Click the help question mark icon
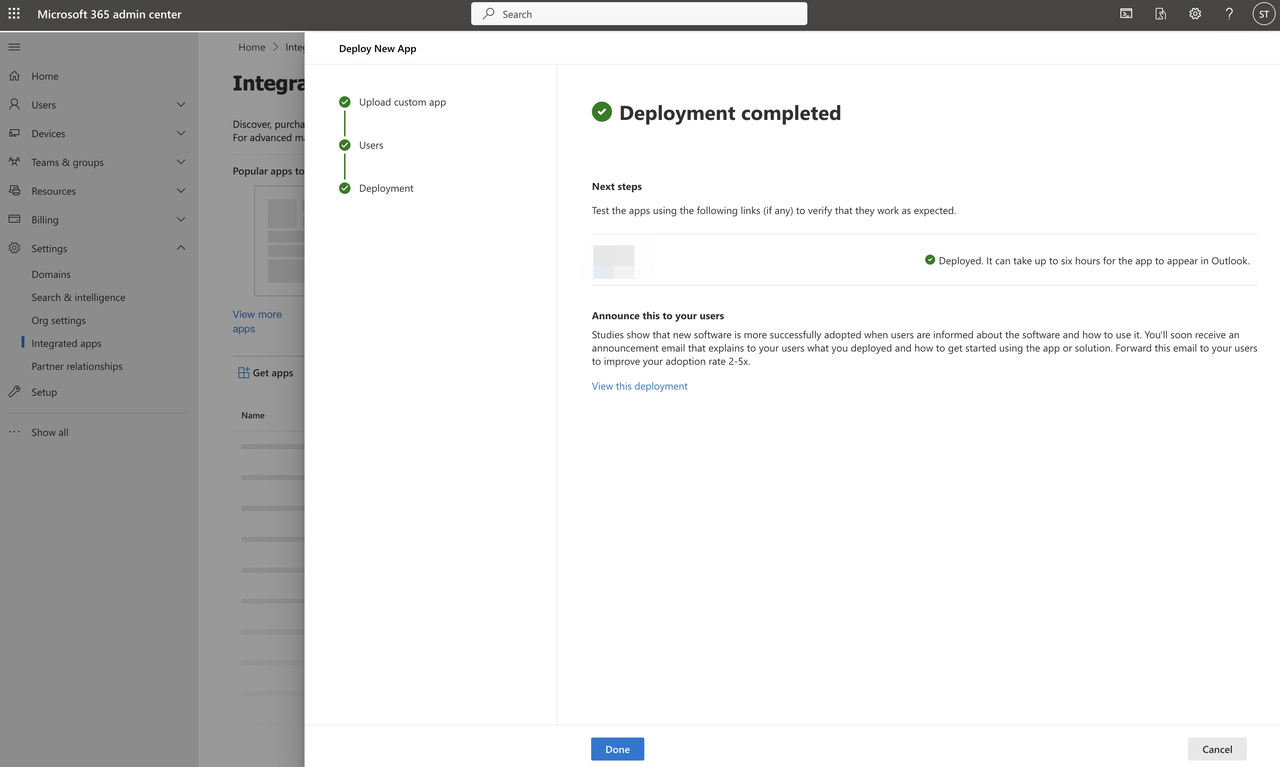Image resolution: width=1280 pixels, height=767 pixels. coord(1229,14)
